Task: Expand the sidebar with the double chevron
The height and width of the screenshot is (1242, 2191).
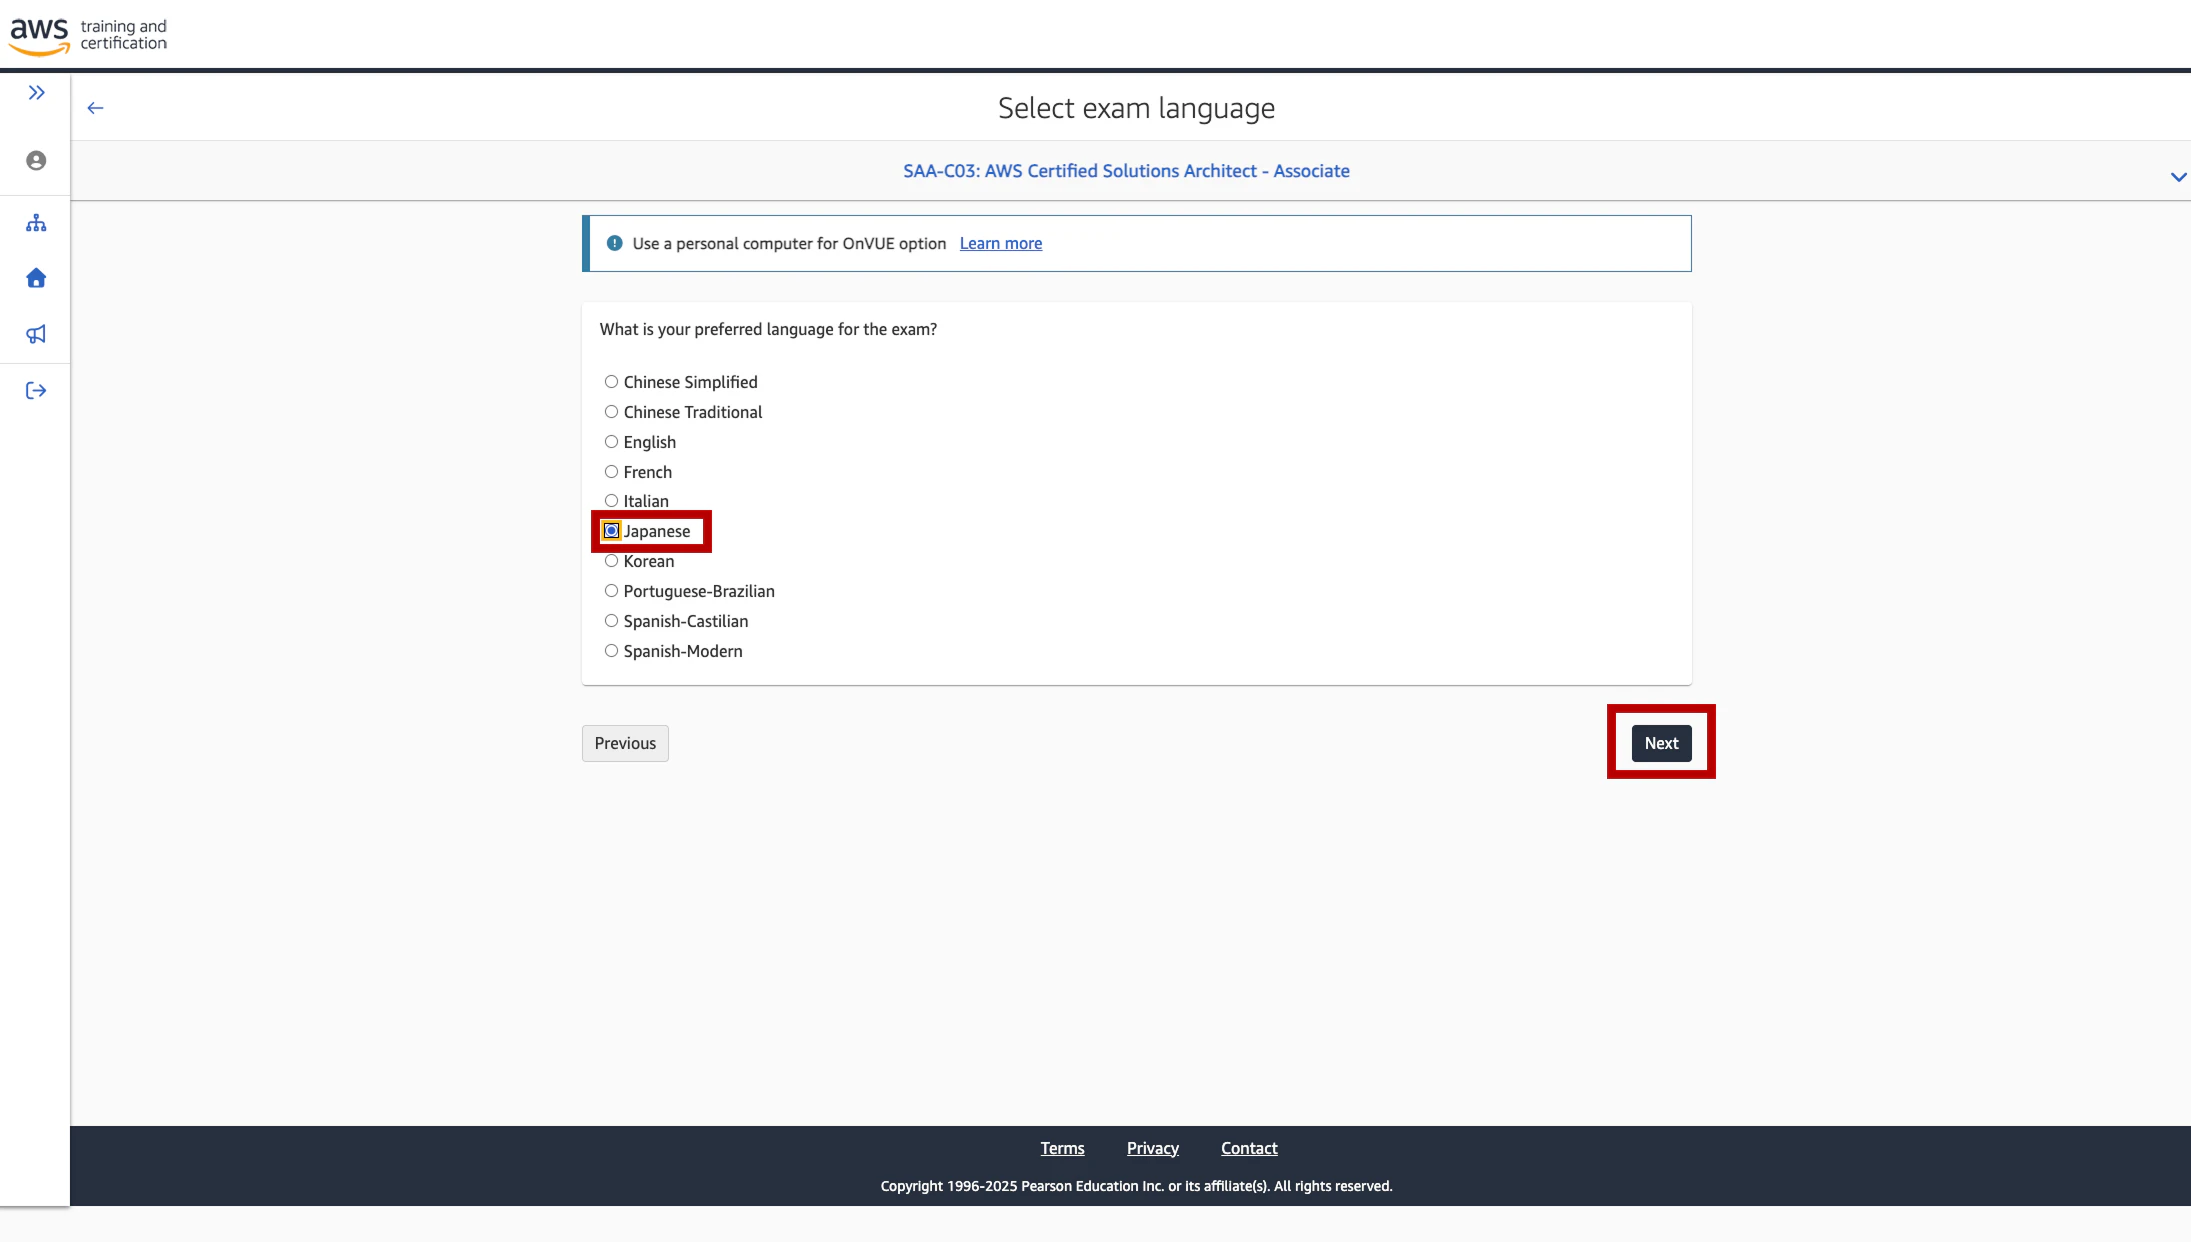Action: [x=37, y=93]
